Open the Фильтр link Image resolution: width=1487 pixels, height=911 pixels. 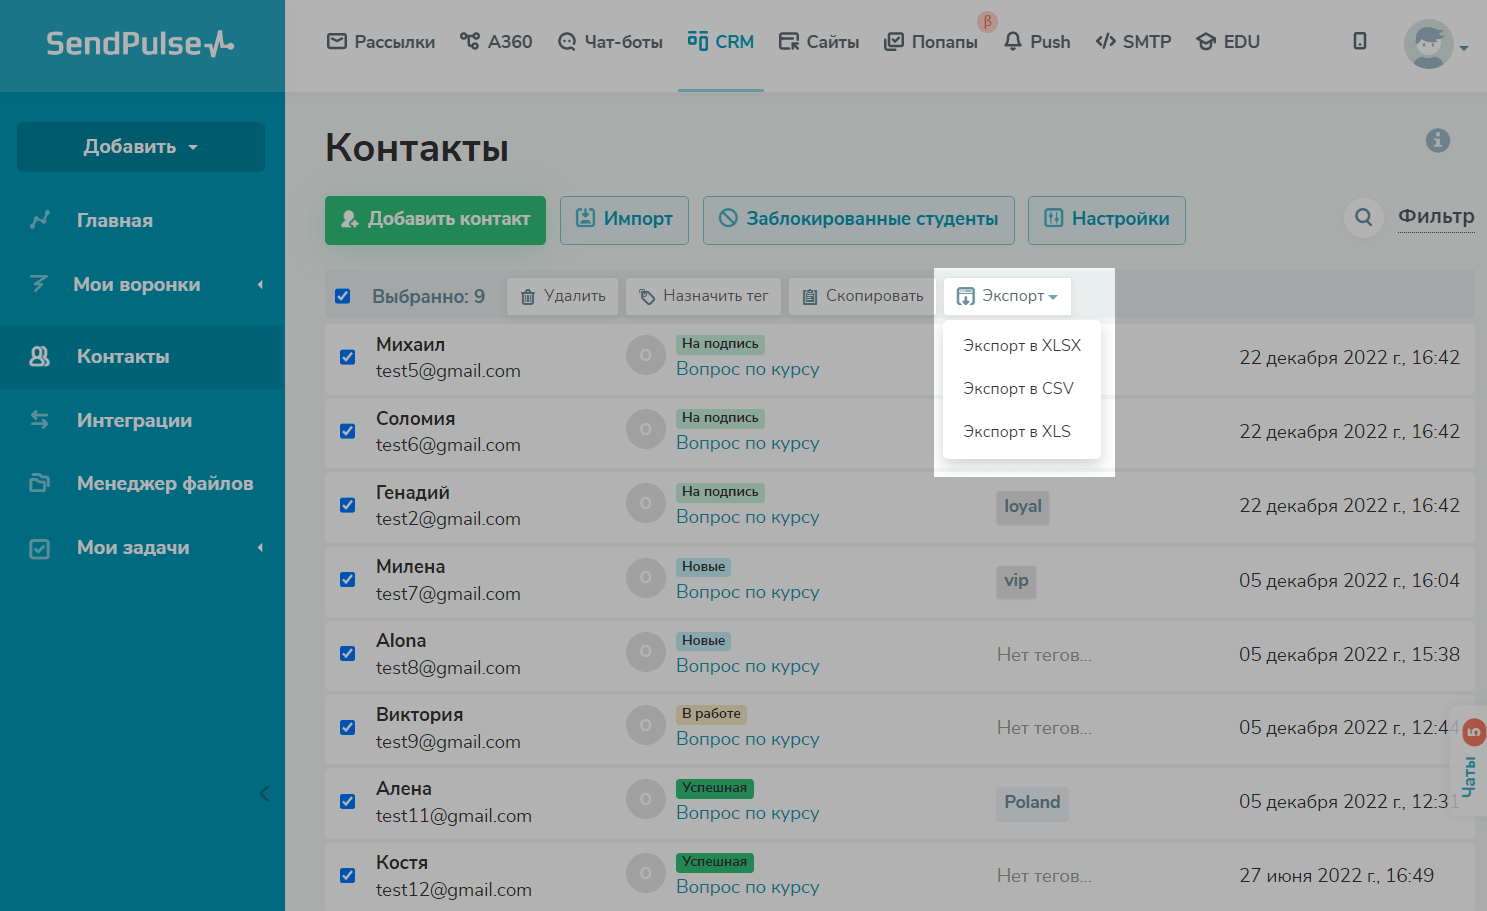point(1436,217)
